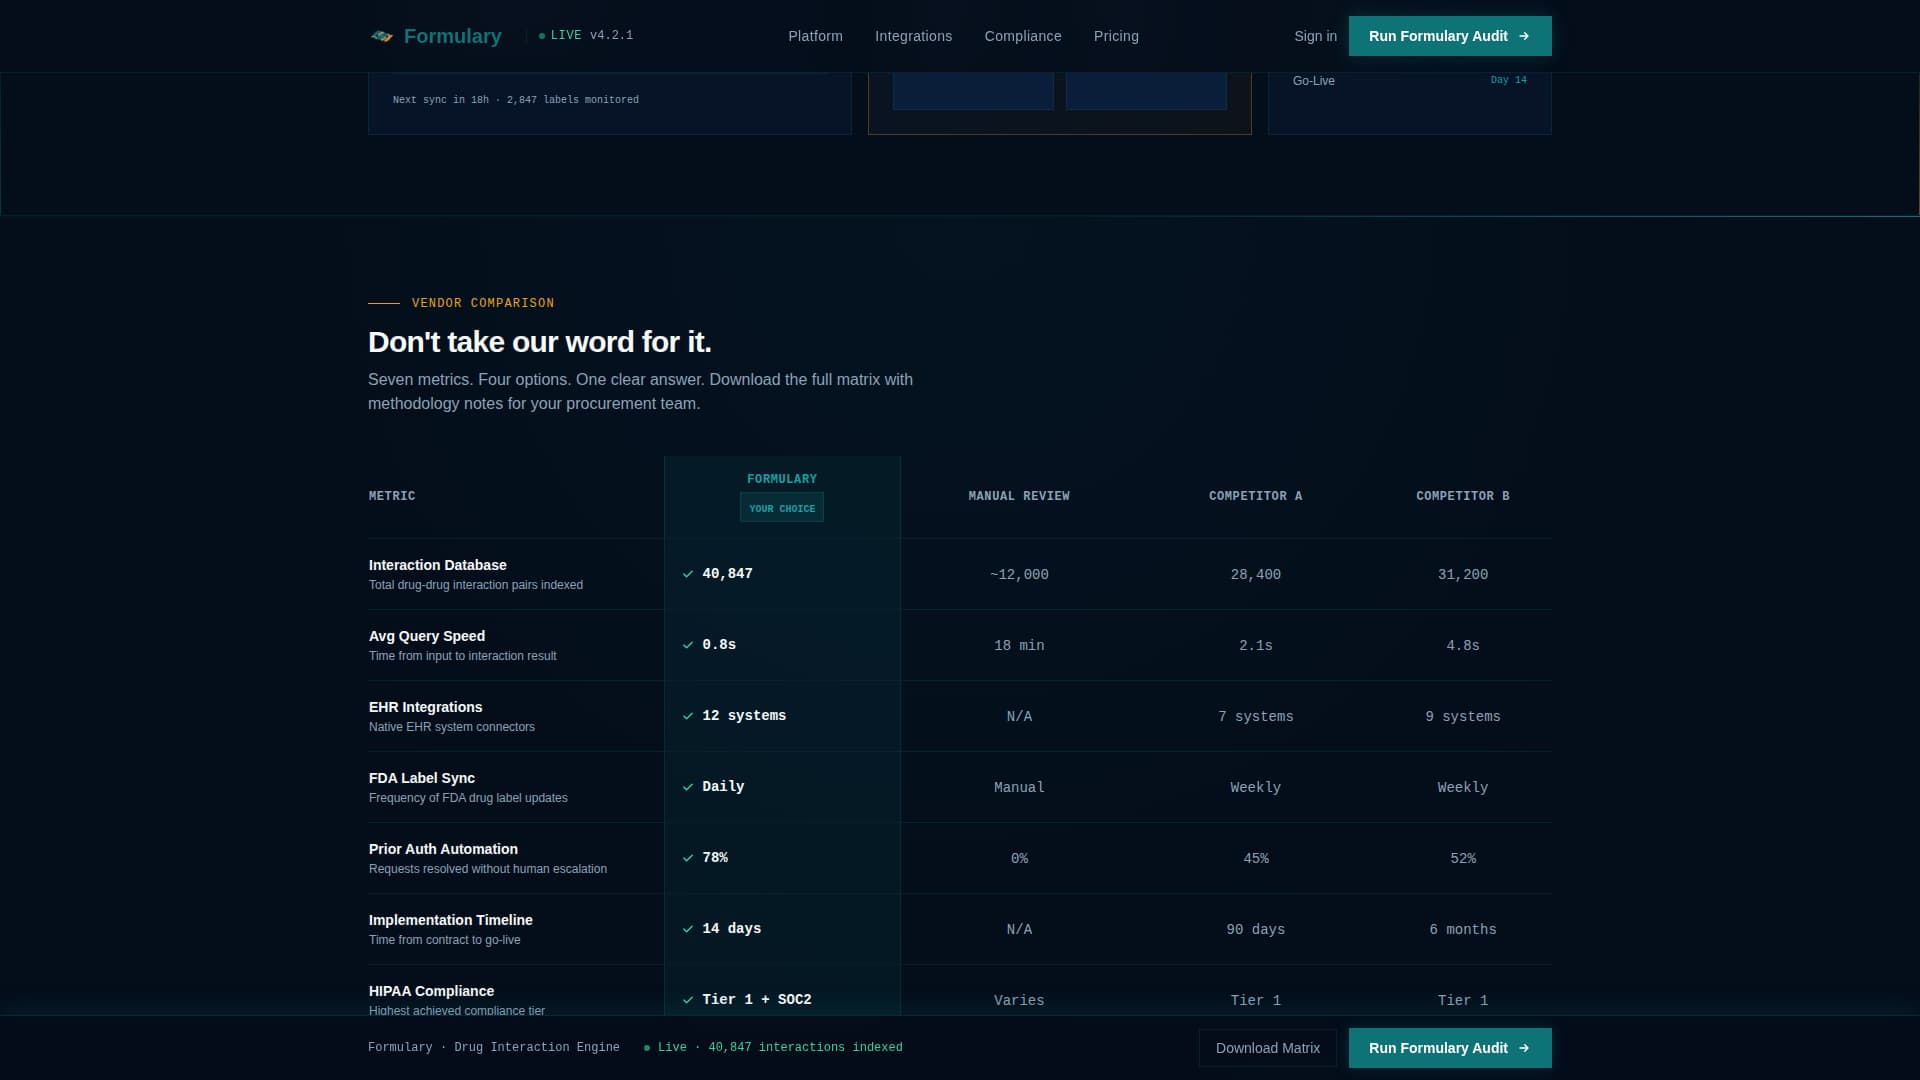Click the 9 systems cell
The image size is (1920, 1080).
(x=1463, y=717)
